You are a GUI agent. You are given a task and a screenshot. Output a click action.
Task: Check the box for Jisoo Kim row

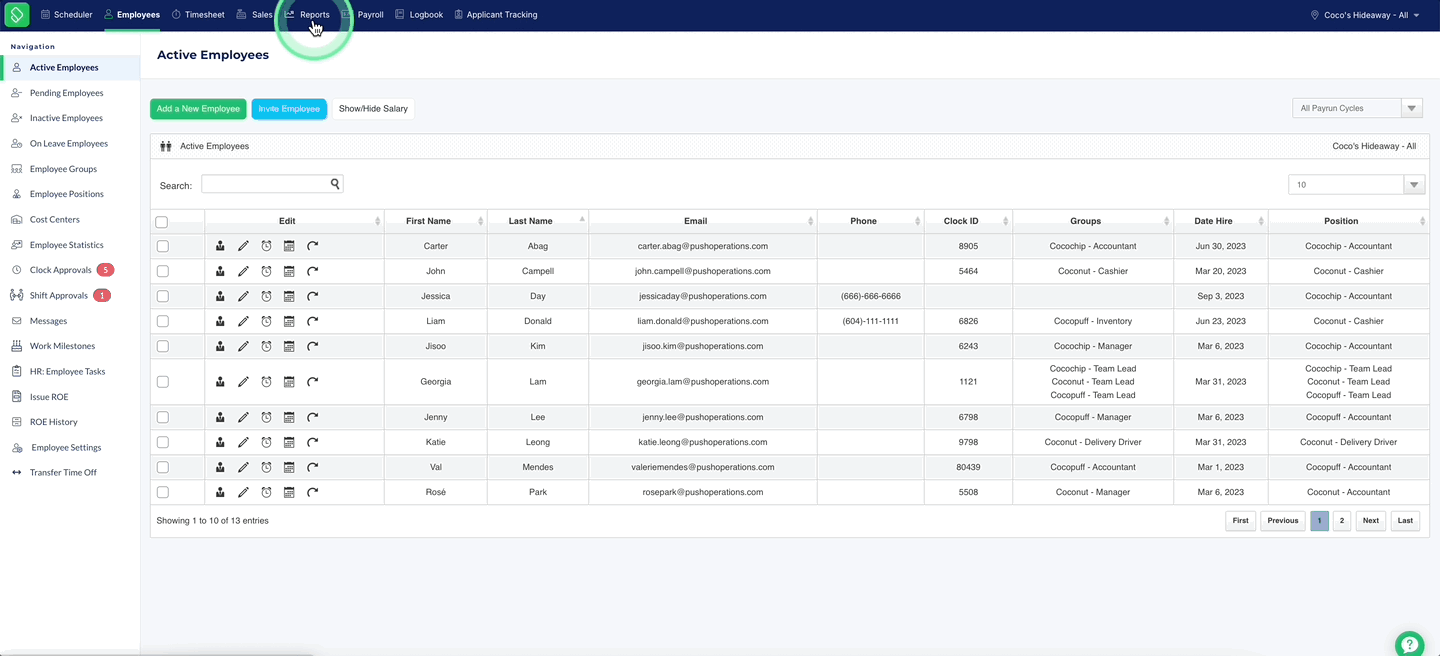(163, 346)
